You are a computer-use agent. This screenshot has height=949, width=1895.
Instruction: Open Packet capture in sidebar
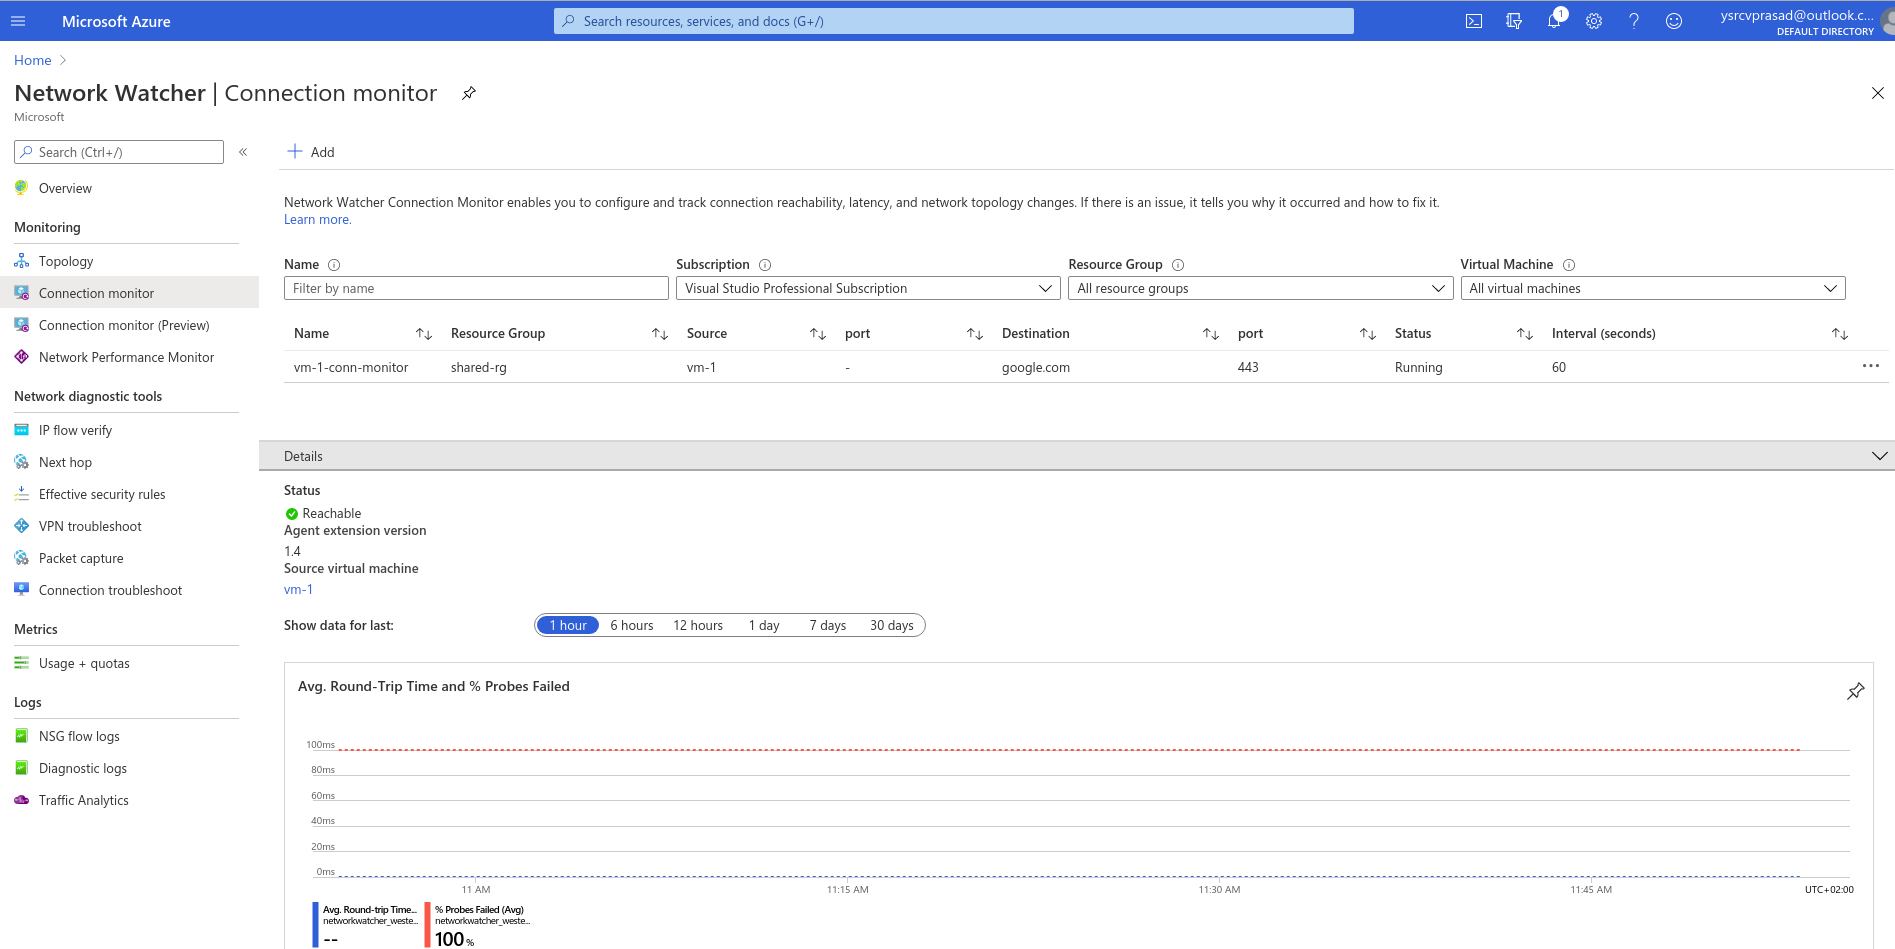[81, 558]
